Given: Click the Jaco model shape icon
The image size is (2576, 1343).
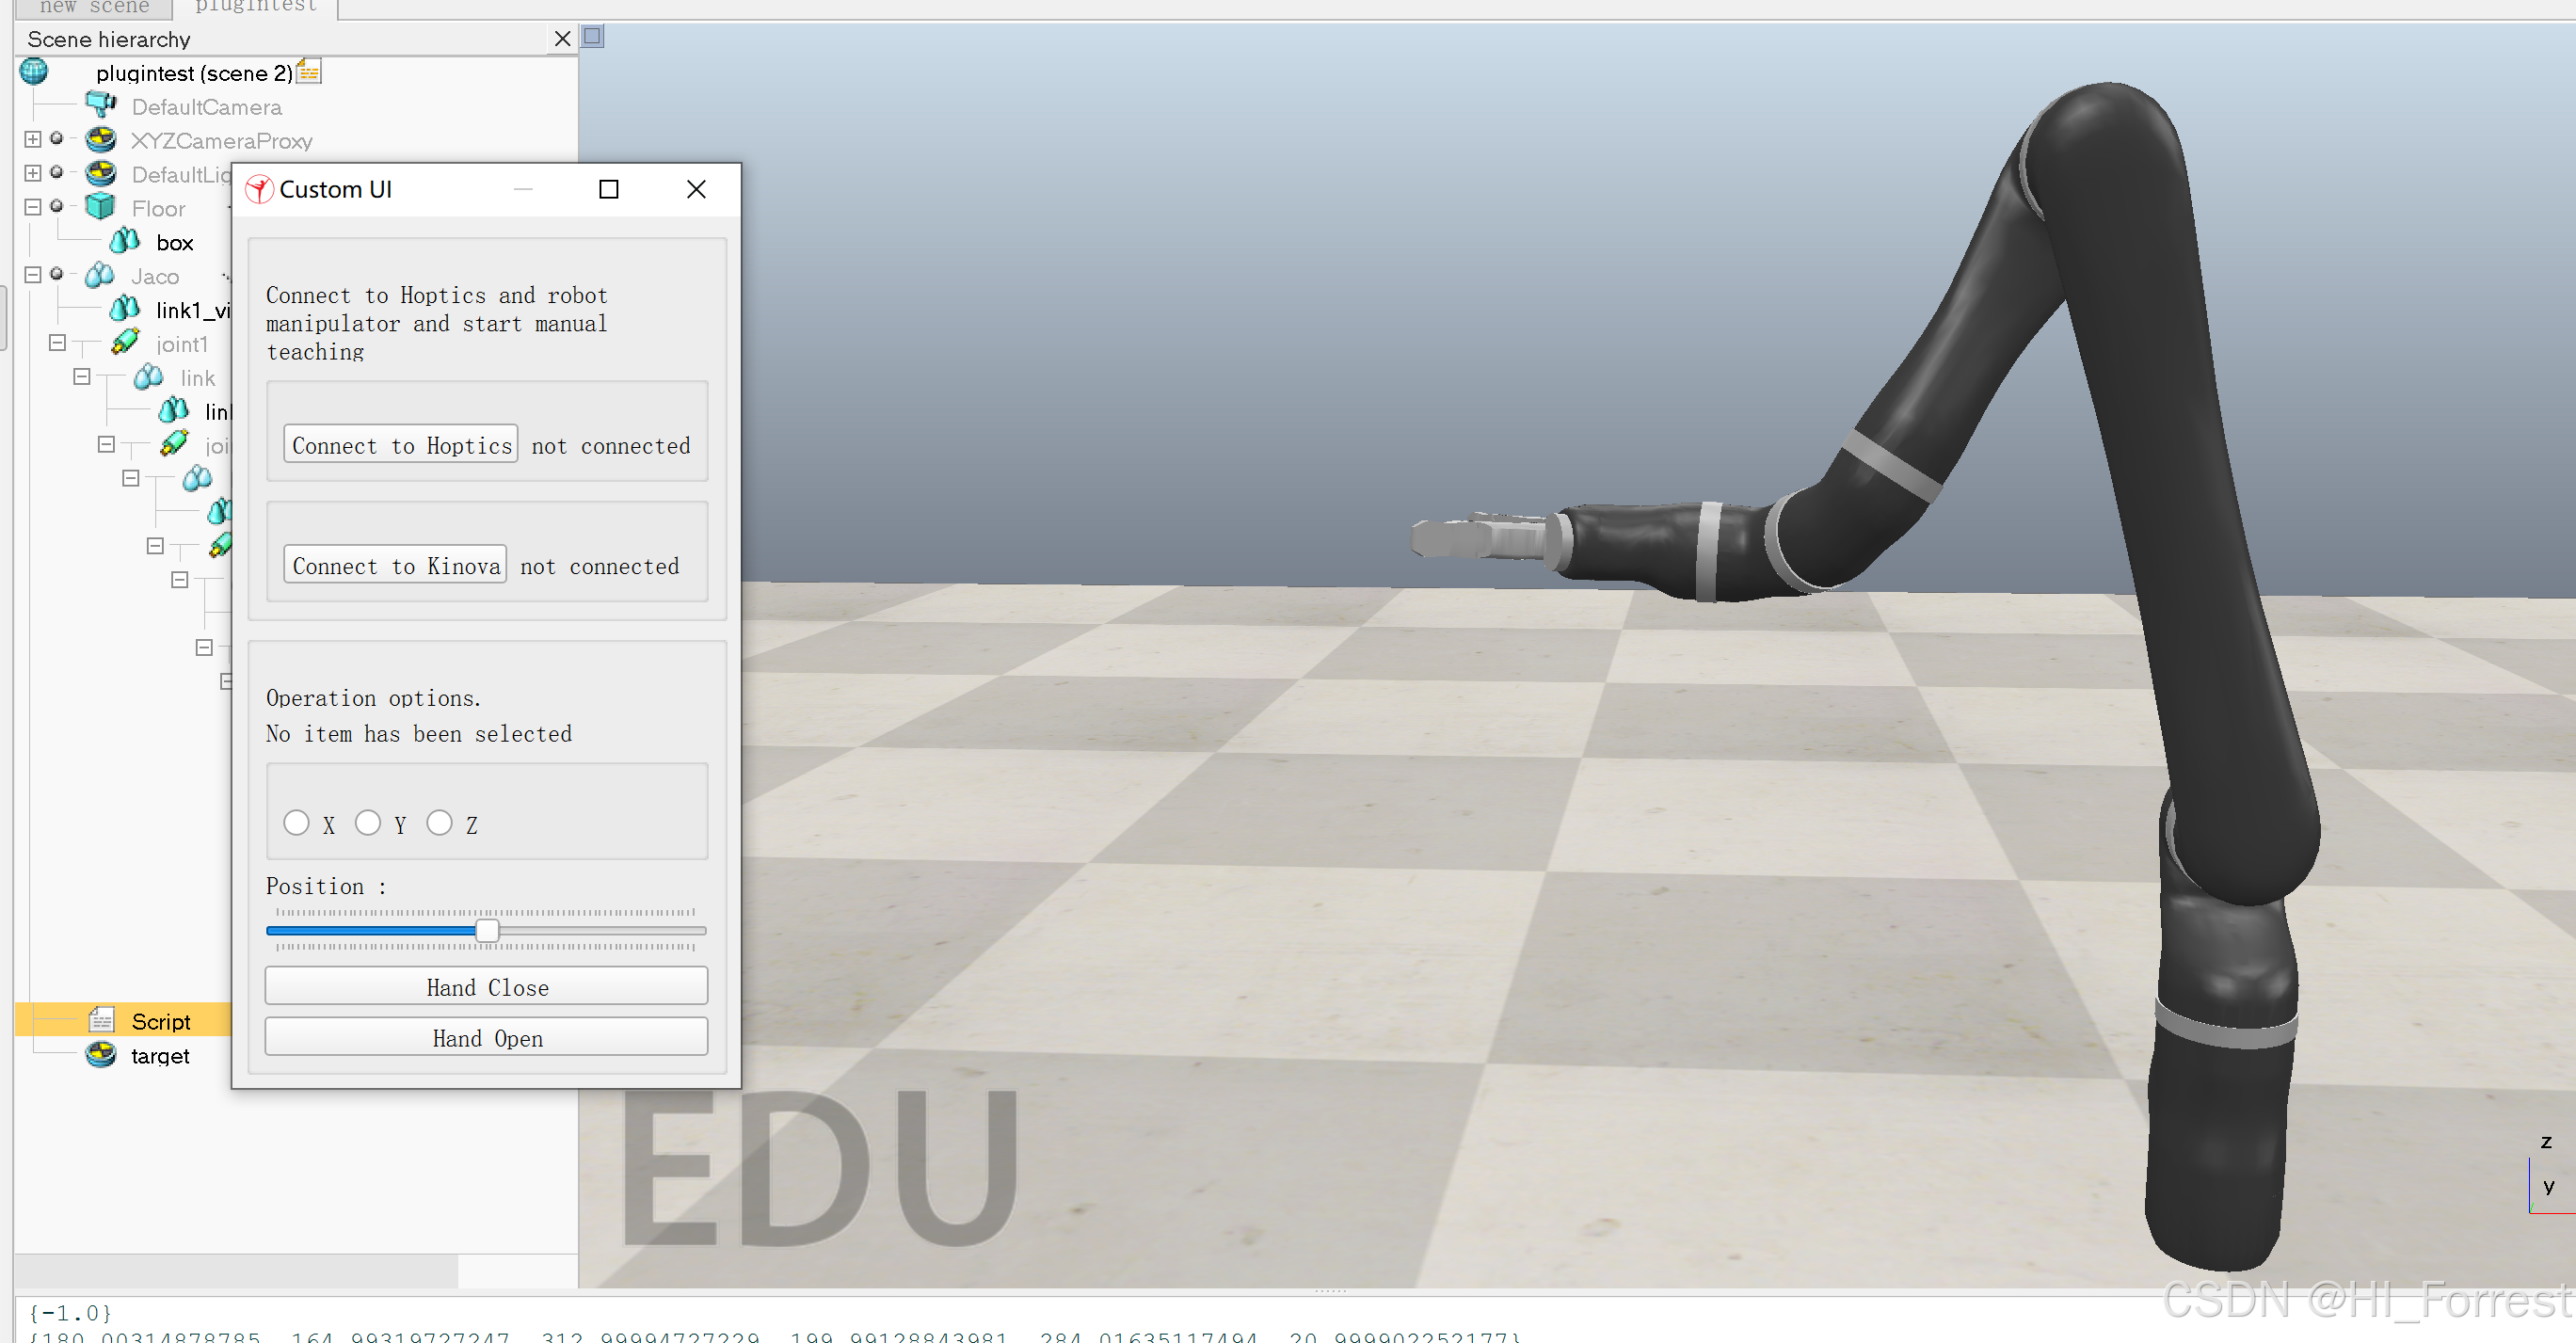Looking at the screenshot, I should point(101,275).
